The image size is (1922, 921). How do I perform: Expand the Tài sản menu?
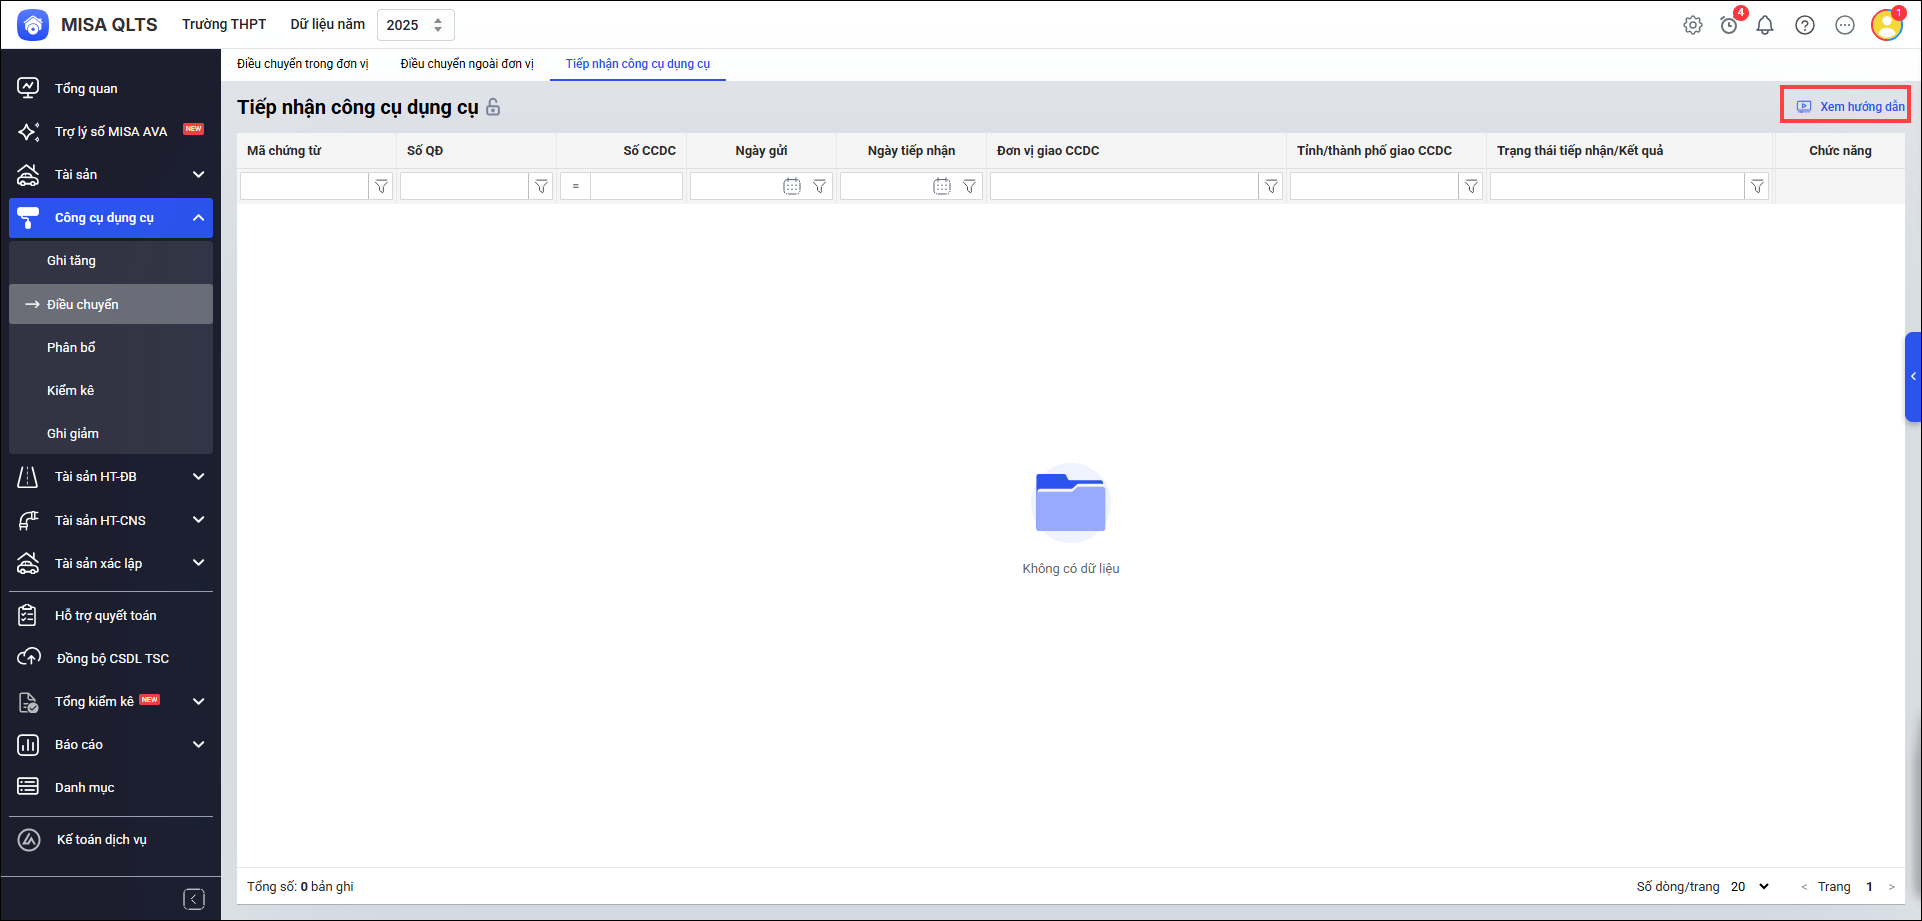coord(111,174)
